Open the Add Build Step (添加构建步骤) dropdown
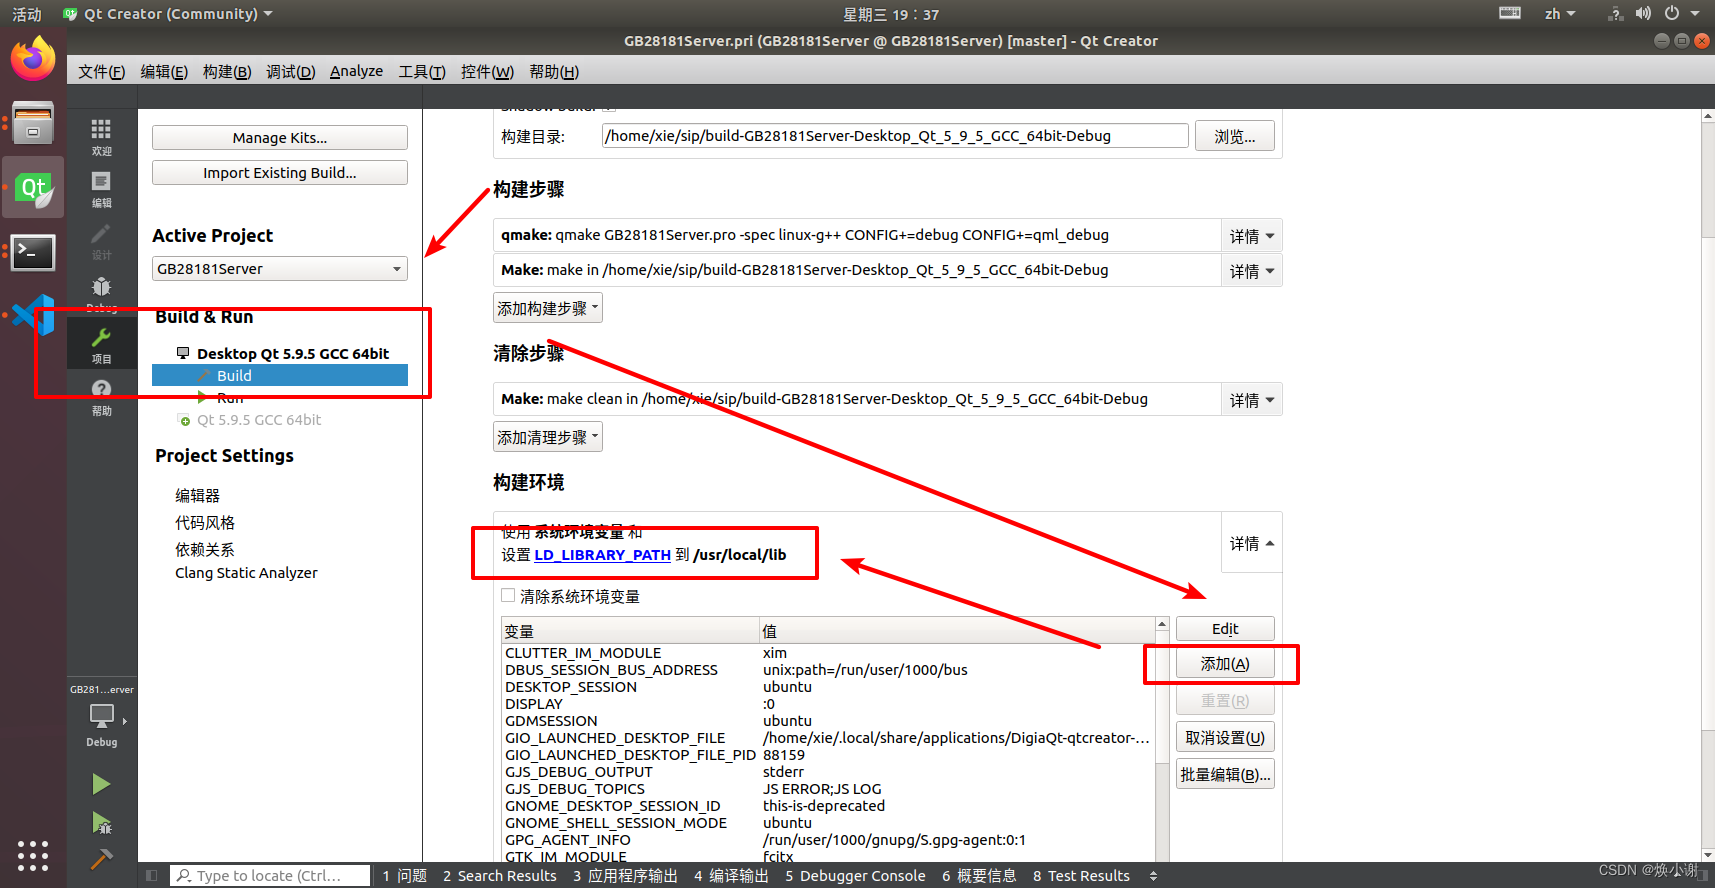The image size is (1715, 888). pyautogui.click(x=548, y=308)
